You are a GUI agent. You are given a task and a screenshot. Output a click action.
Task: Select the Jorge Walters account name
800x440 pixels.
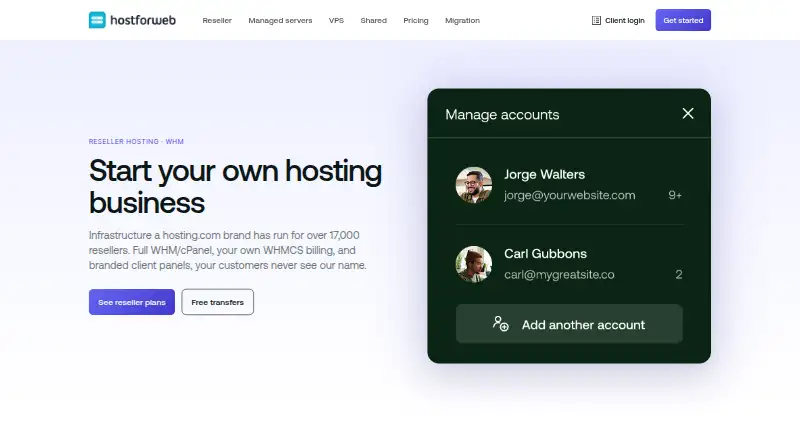tap(544, 174)
